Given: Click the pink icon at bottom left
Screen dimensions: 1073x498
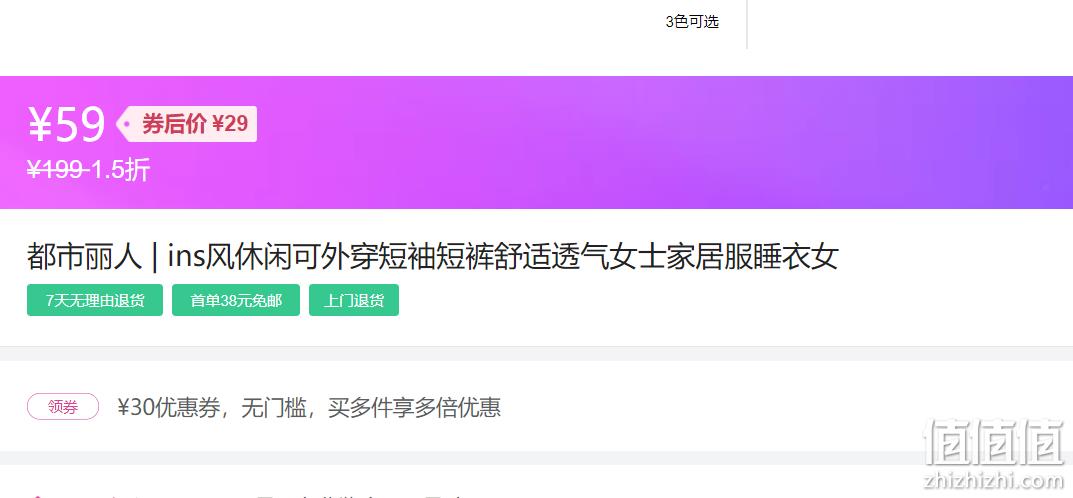Looking at the screenshot, I should click(38, 496).
